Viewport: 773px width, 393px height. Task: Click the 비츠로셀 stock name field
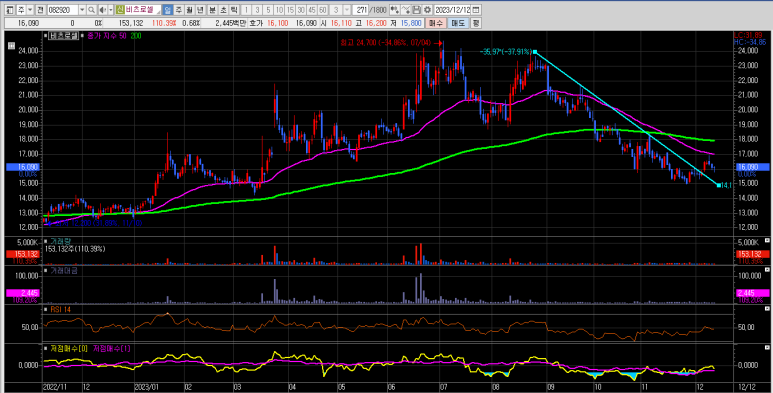coord(142,10)
